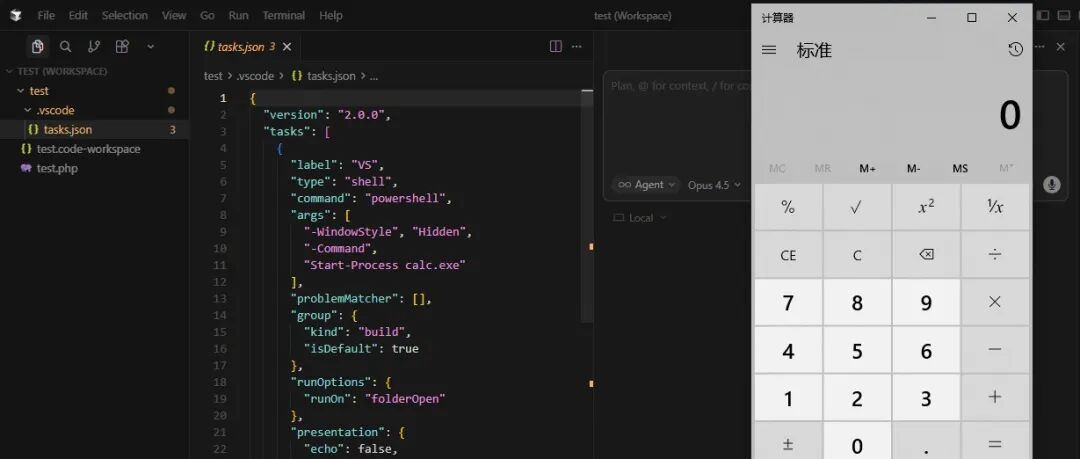This screenshot has height=459, width=1080.
Task: Click the M+ memory add button
Action: point(868,168)
